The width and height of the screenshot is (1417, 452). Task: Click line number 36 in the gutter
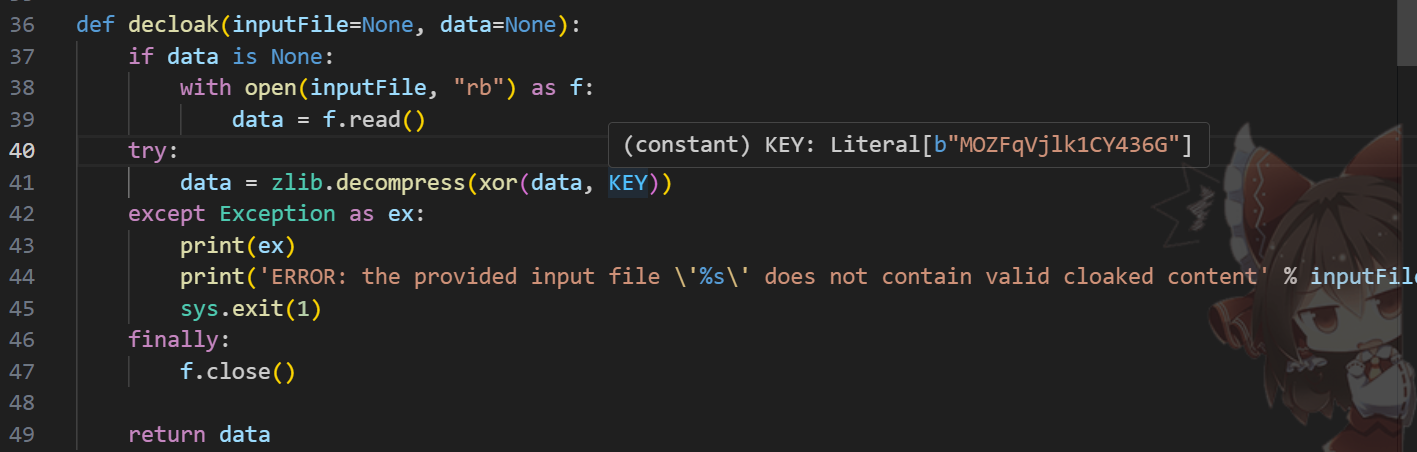[22, 24]
